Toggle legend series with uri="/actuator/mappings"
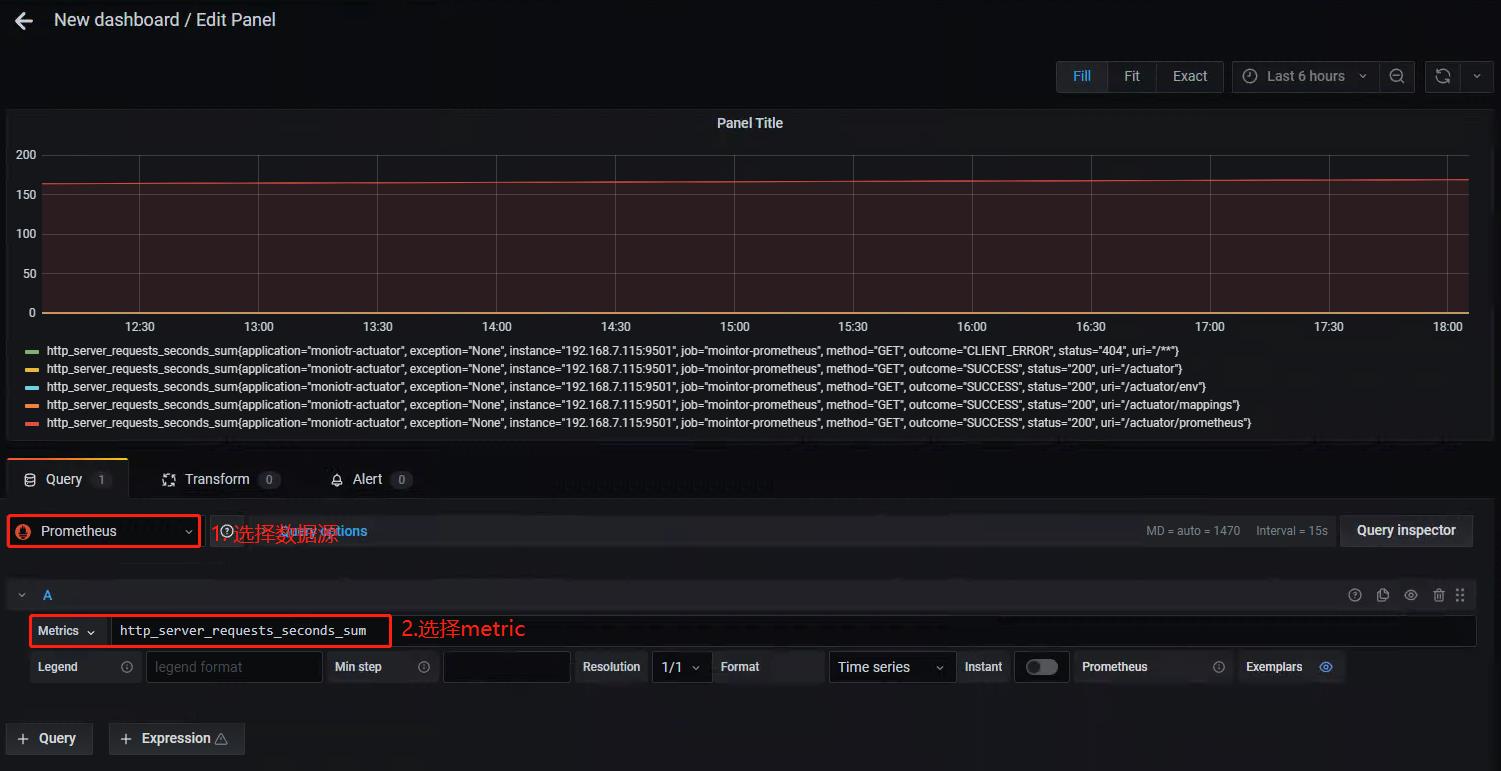 [643, 405]
